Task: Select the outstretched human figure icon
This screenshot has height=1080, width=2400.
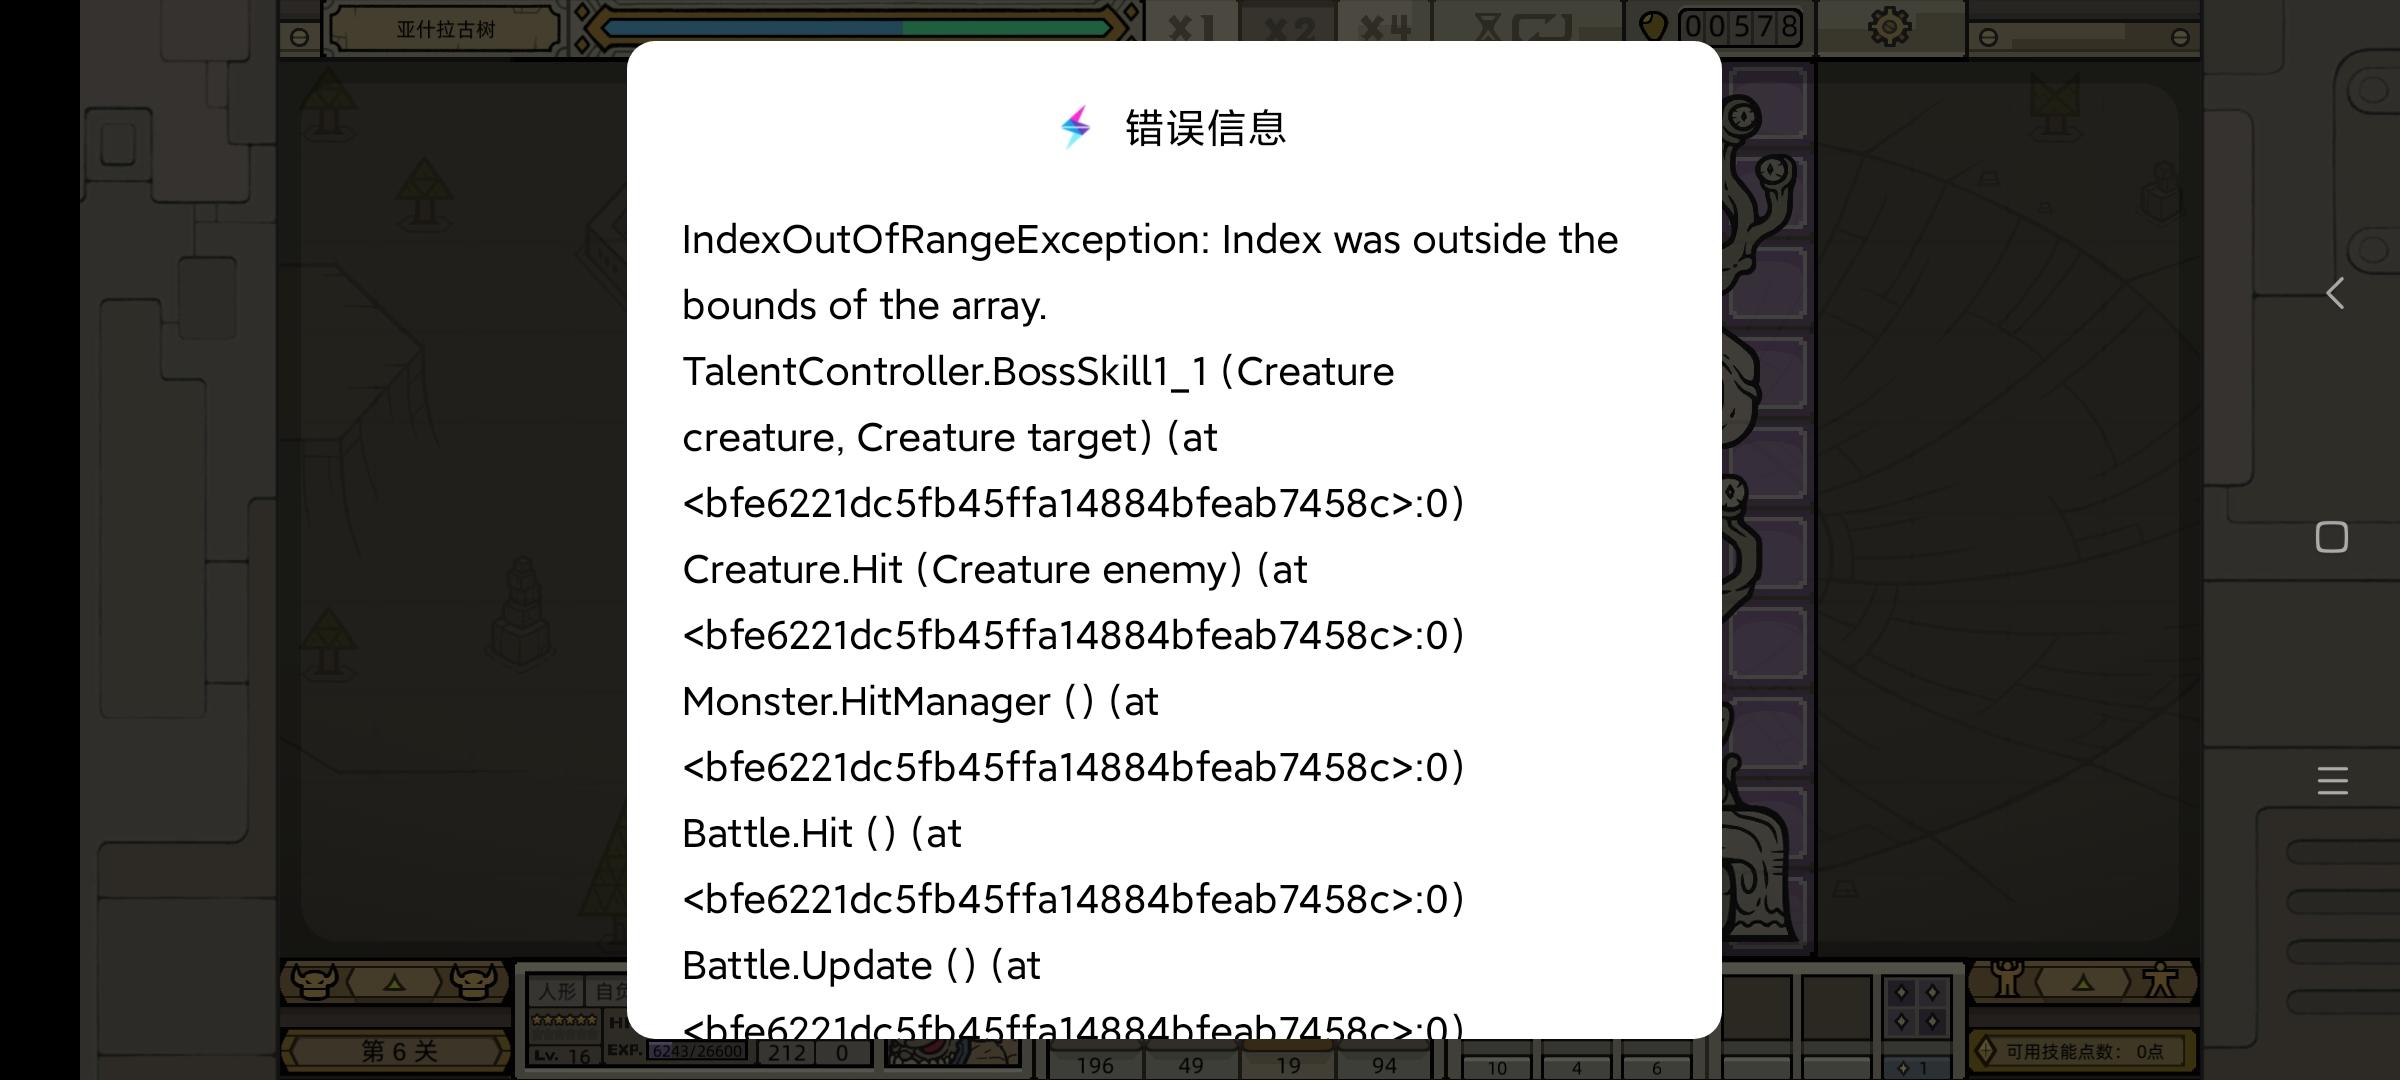Action: point(2160,980)
